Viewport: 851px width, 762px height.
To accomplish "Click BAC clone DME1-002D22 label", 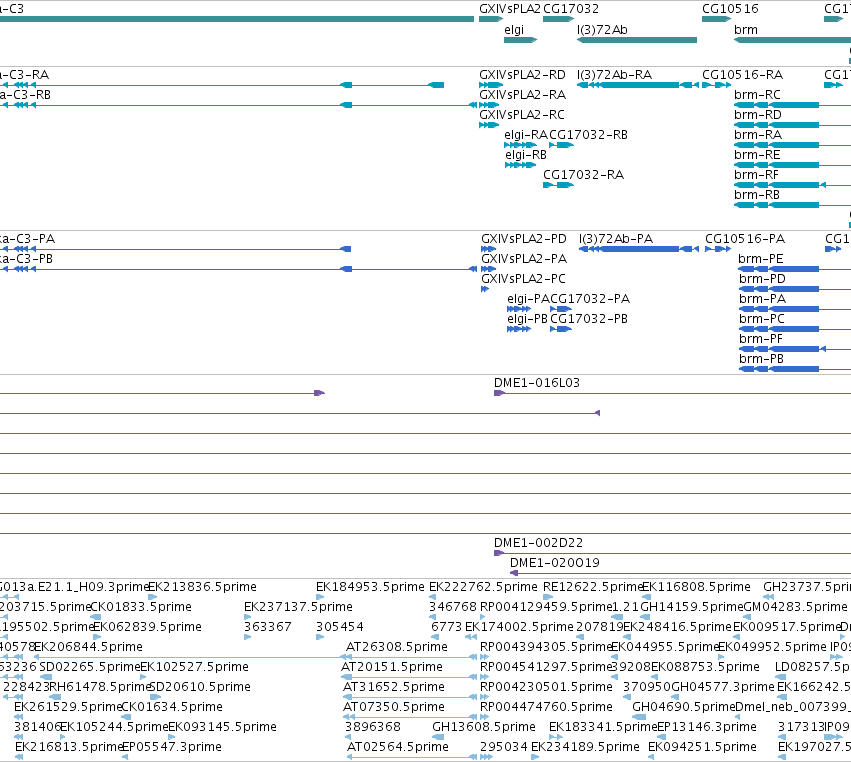I will click(538, 543).
